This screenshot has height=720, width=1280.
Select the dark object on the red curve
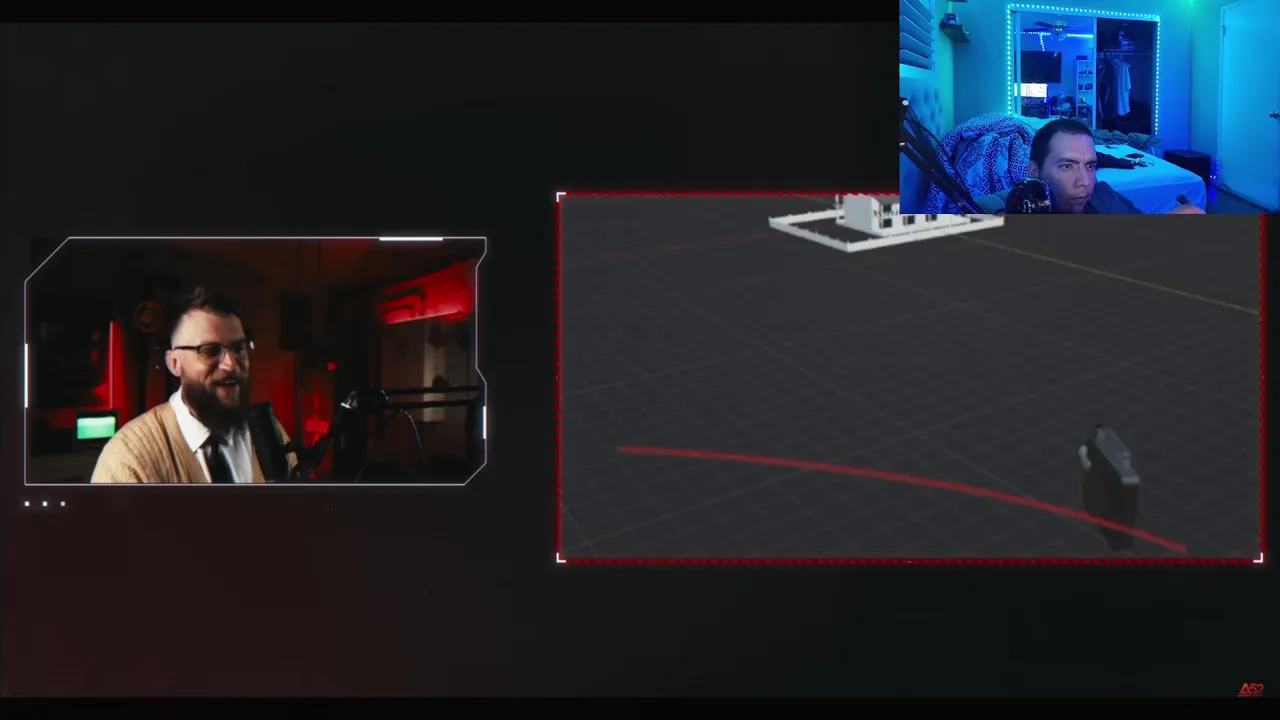click(1110, 487)
